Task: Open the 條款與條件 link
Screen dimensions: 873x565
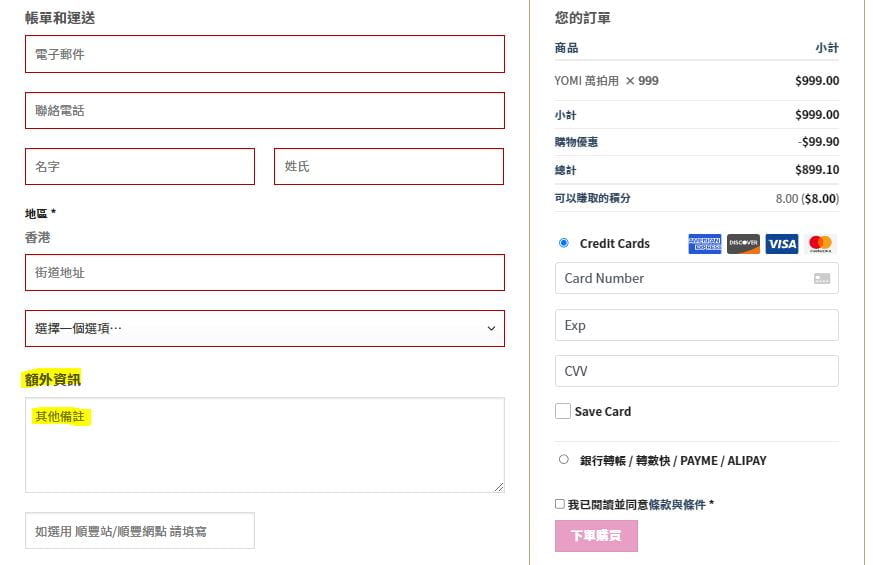Action: click(677, 504)
